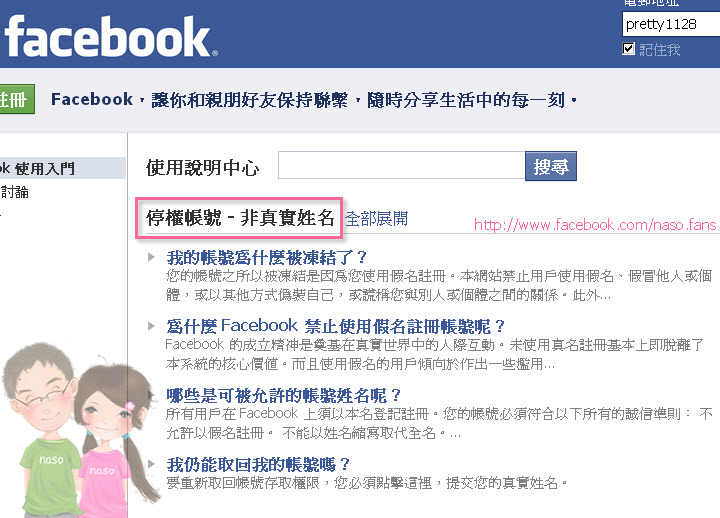Expand arrow beside 我仍能取回我的帳號嗎
This screenshot has width=720, height=518.
[151, 464]
